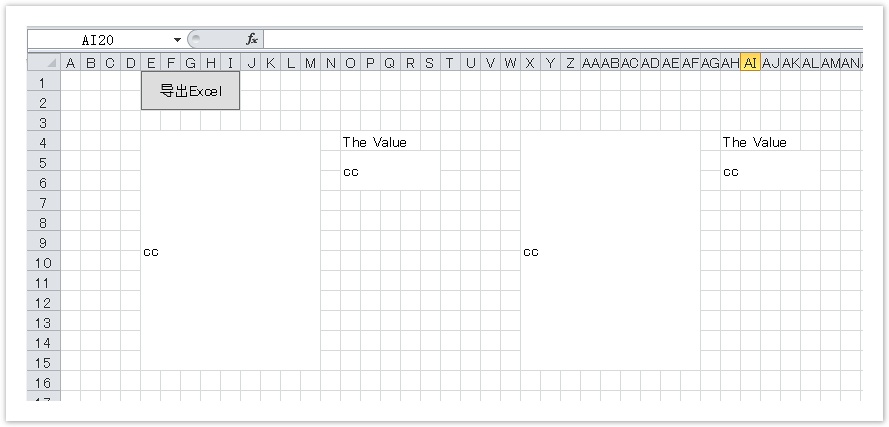Select column header M

point(310,63)
